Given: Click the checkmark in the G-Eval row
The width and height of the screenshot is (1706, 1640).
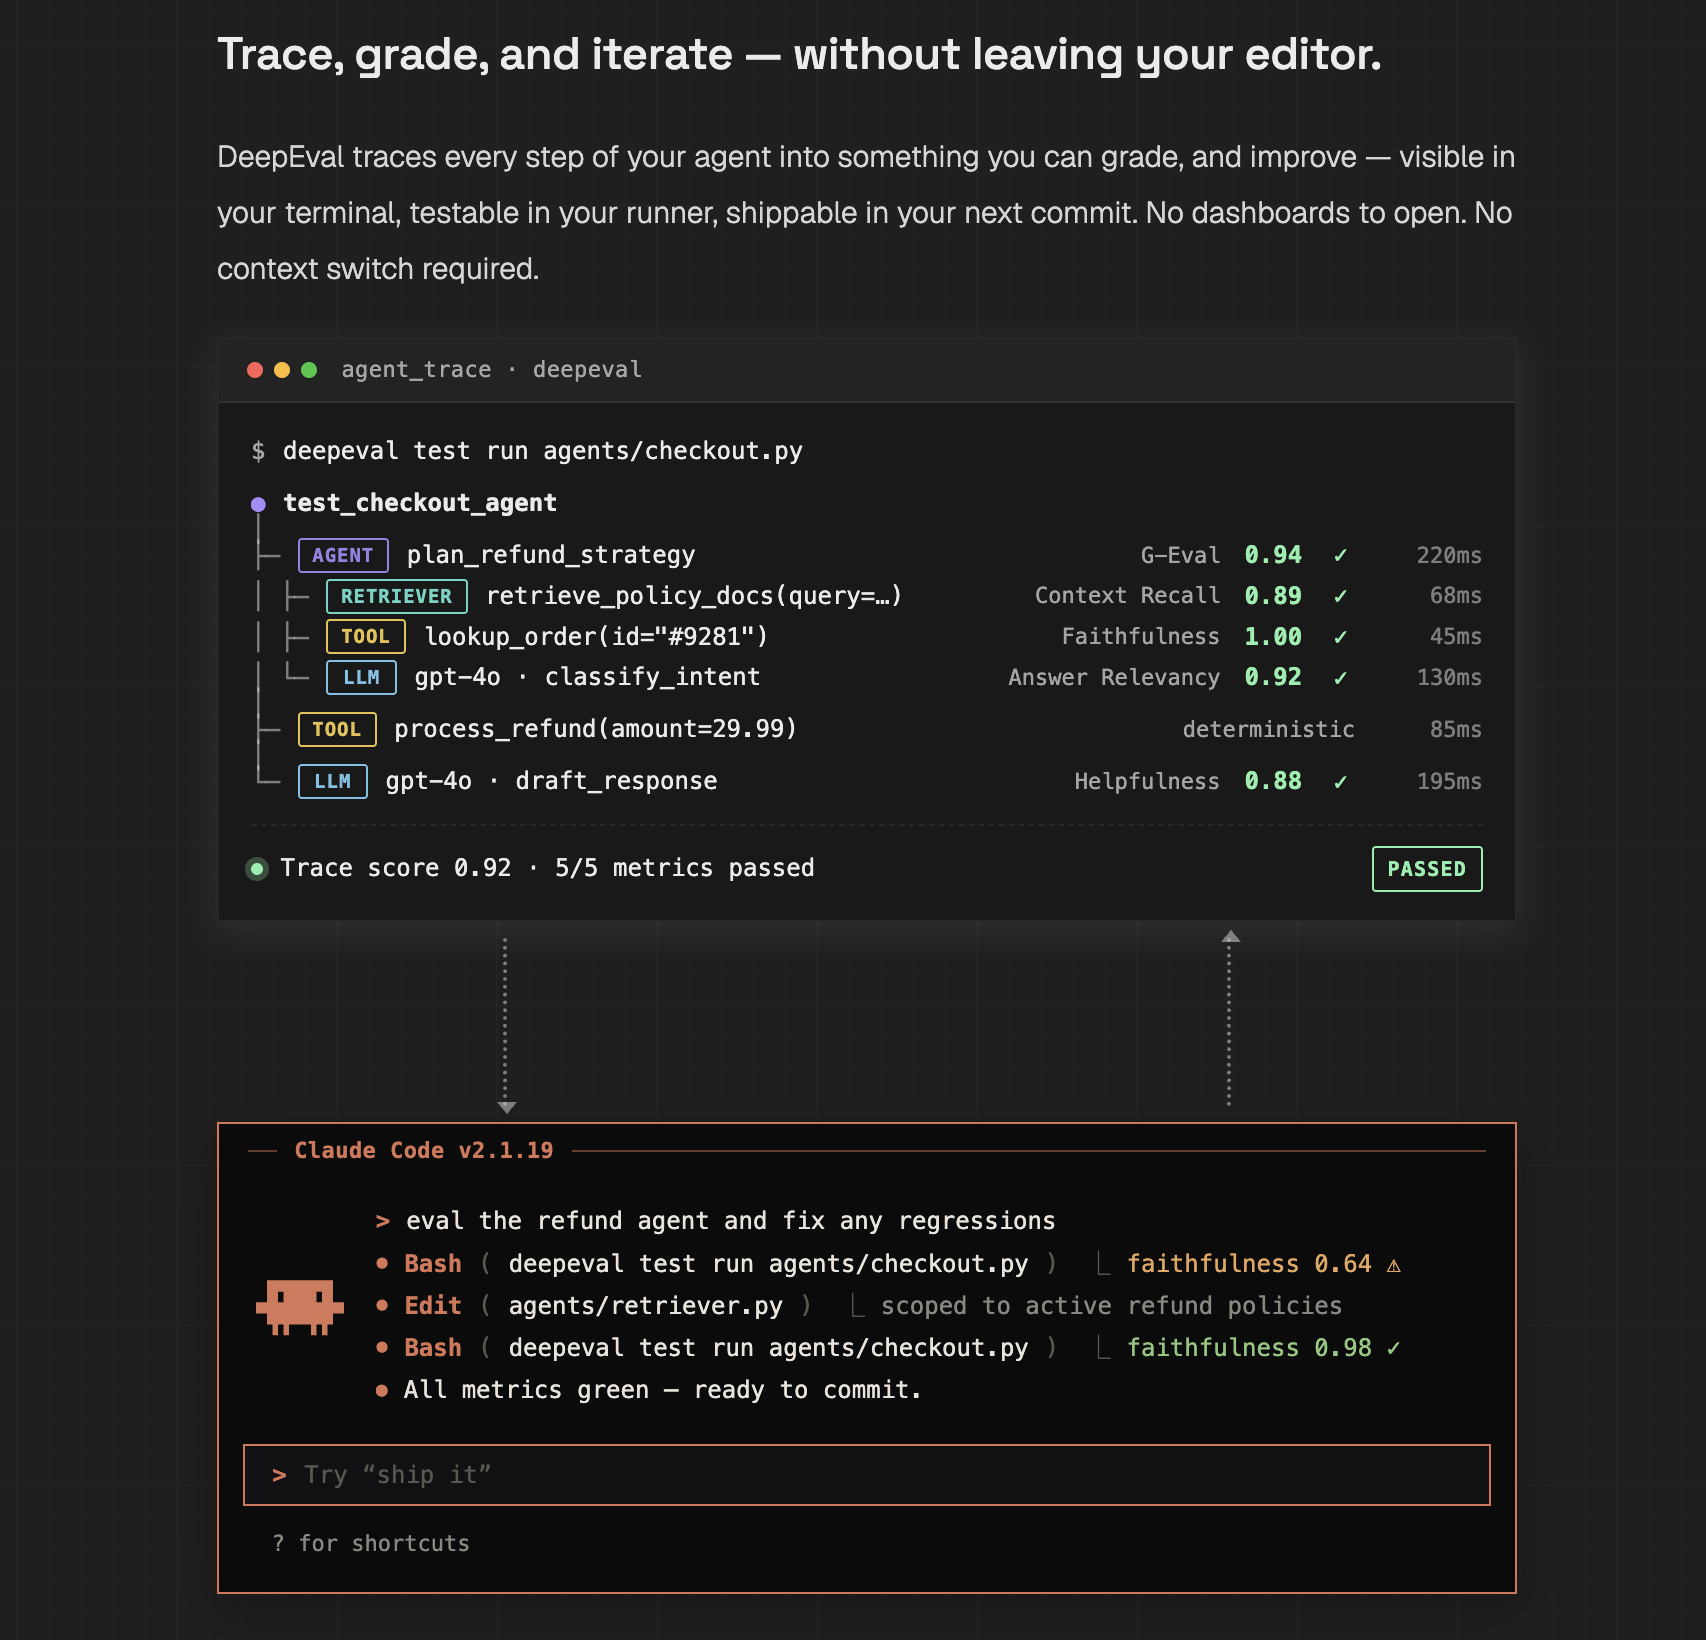Looking at the screenshot, I should [1340, 555].
